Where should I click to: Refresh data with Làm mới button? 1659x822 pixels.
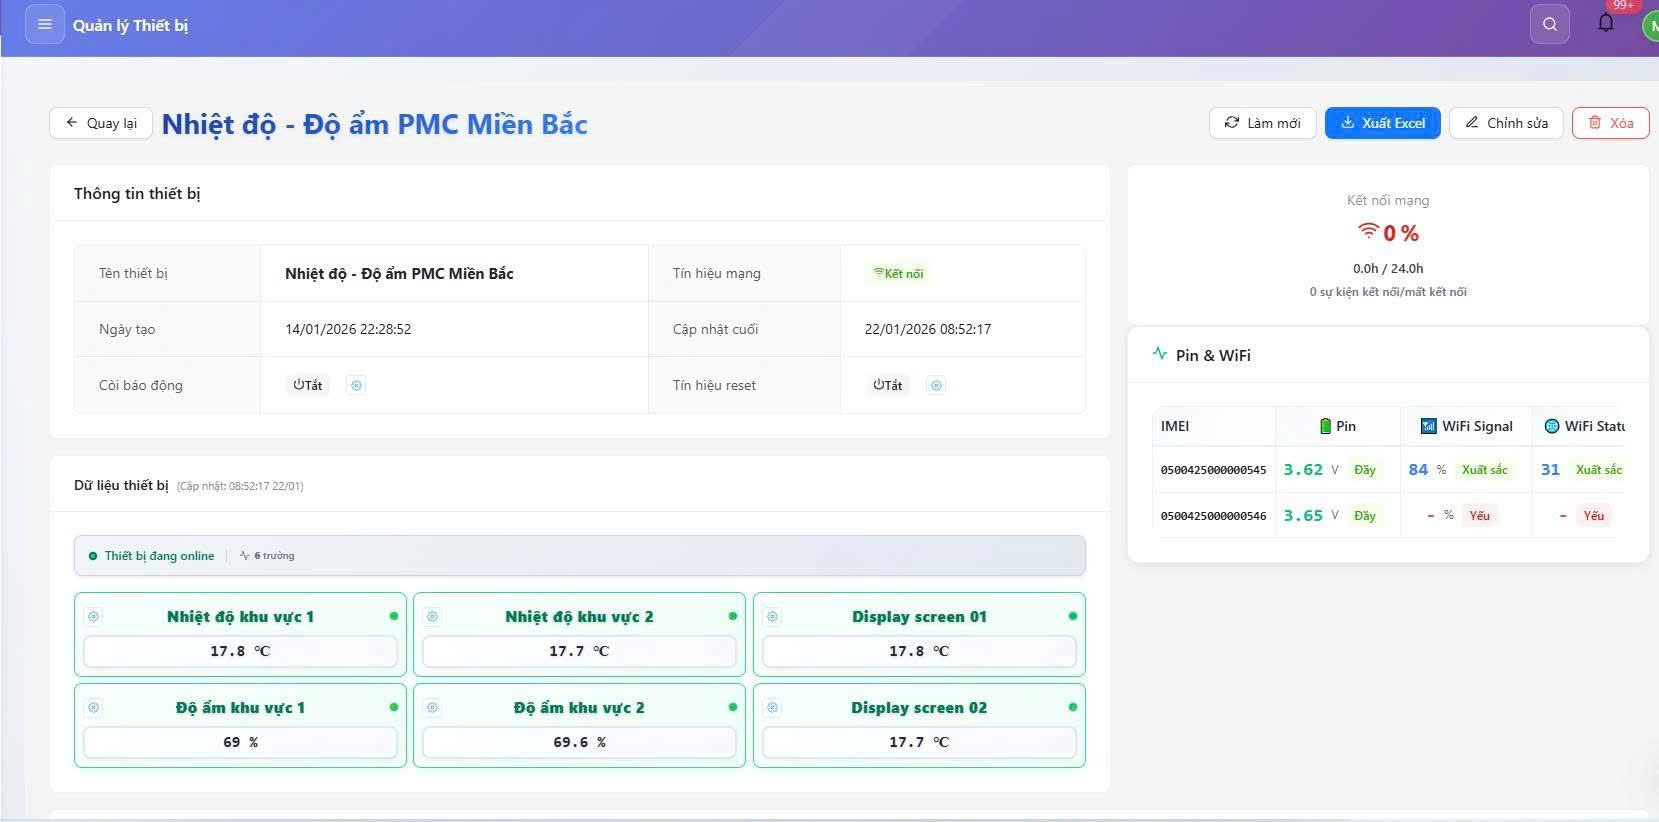point(1263,123)
